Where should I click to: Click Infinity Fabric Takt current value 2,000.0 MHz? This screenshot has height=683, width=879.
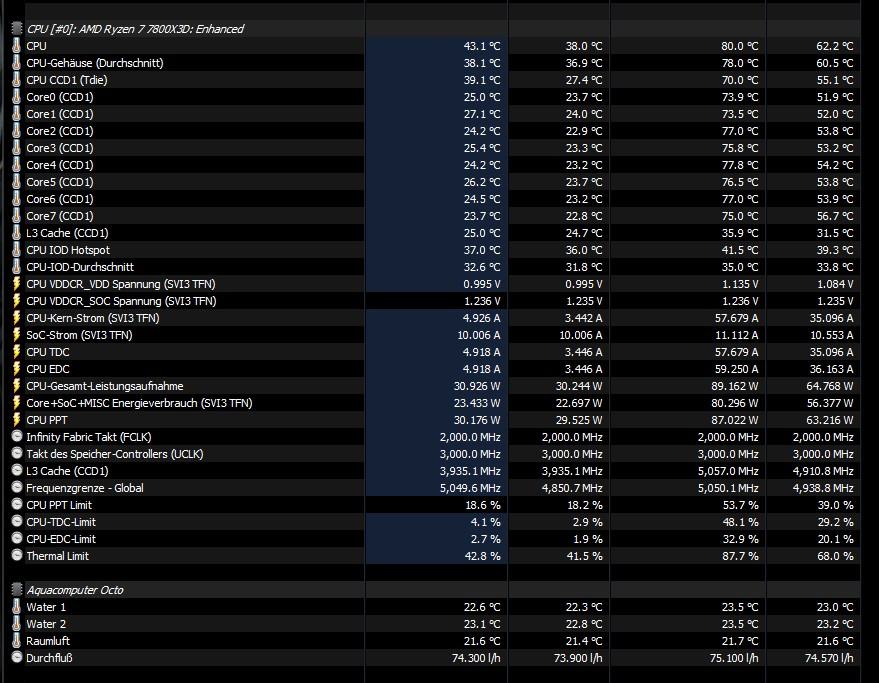click(470, 437)
